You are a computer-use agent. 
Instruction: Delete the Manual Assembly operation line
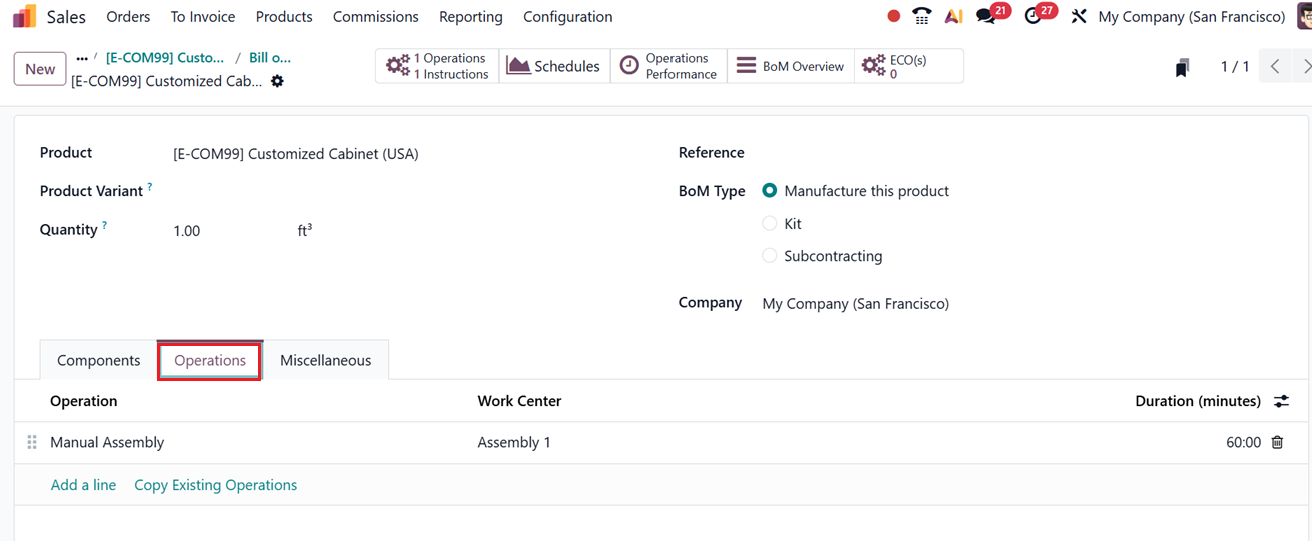click(1277, 442)
